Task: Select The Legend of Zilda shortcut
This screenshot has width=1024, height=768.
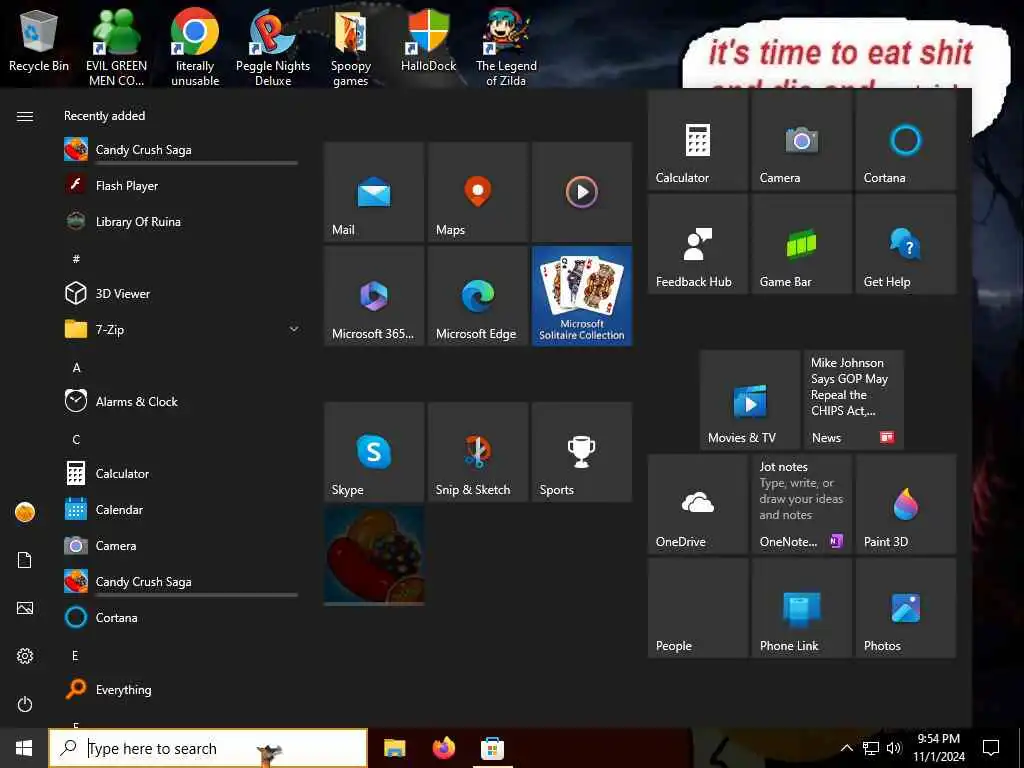Action: [x=506, y=47]
